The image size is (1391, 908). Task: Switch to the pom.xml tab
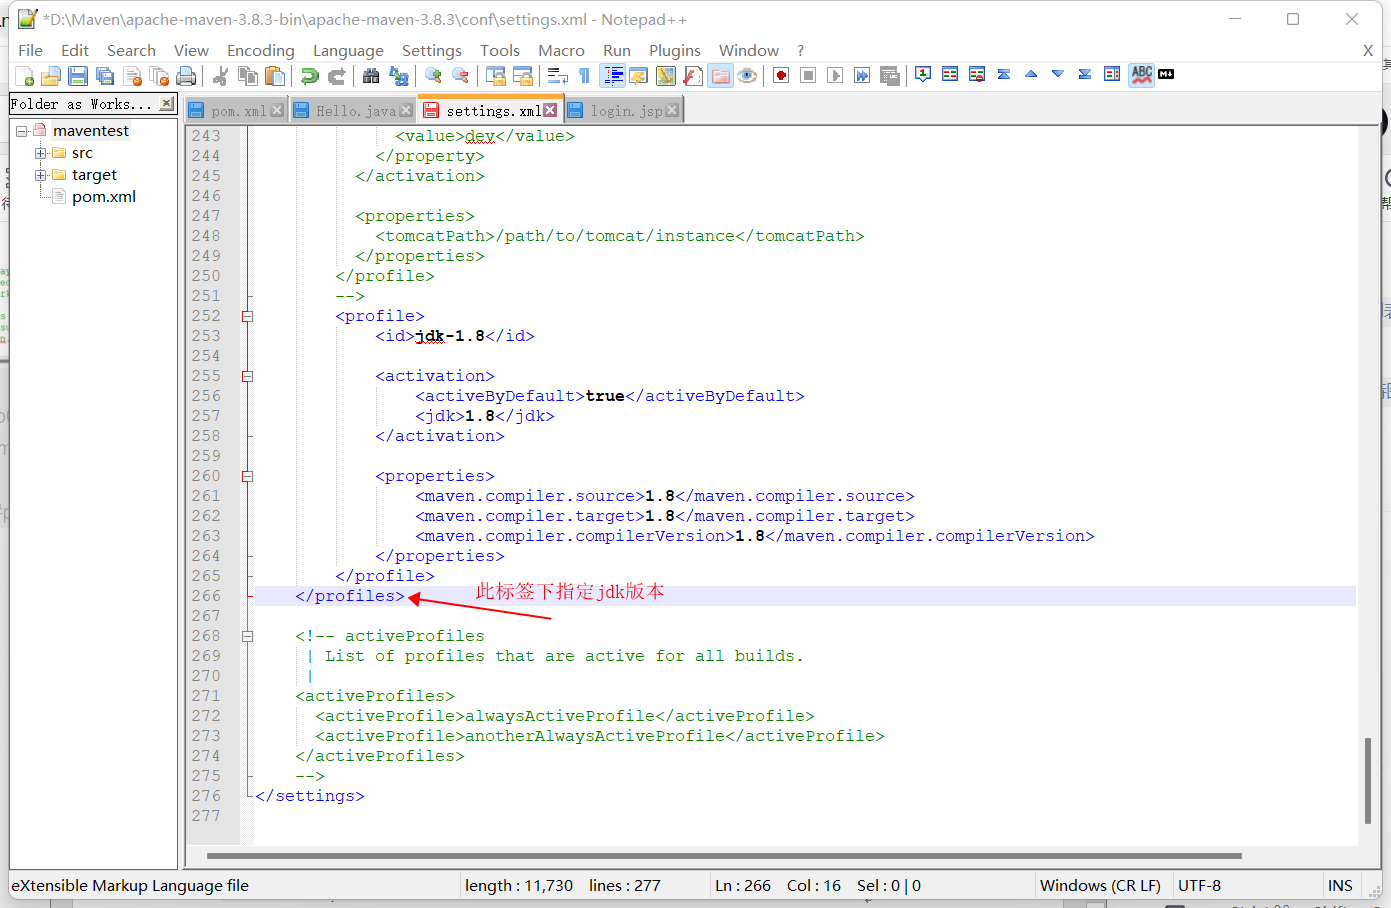pyautogui.click(x=237, y=111)
